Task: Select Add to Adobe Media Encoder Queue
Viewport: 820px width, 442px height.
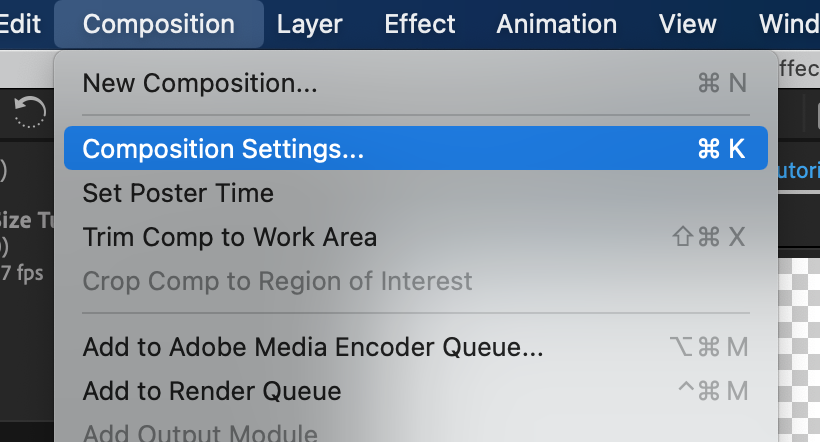Action: click(x=313, y=347)
